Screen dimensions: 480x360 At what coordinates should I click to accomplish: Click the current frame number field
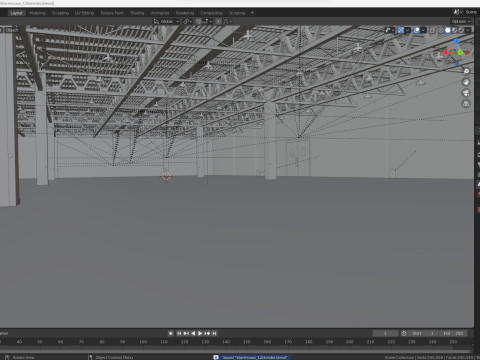(385, 333)
